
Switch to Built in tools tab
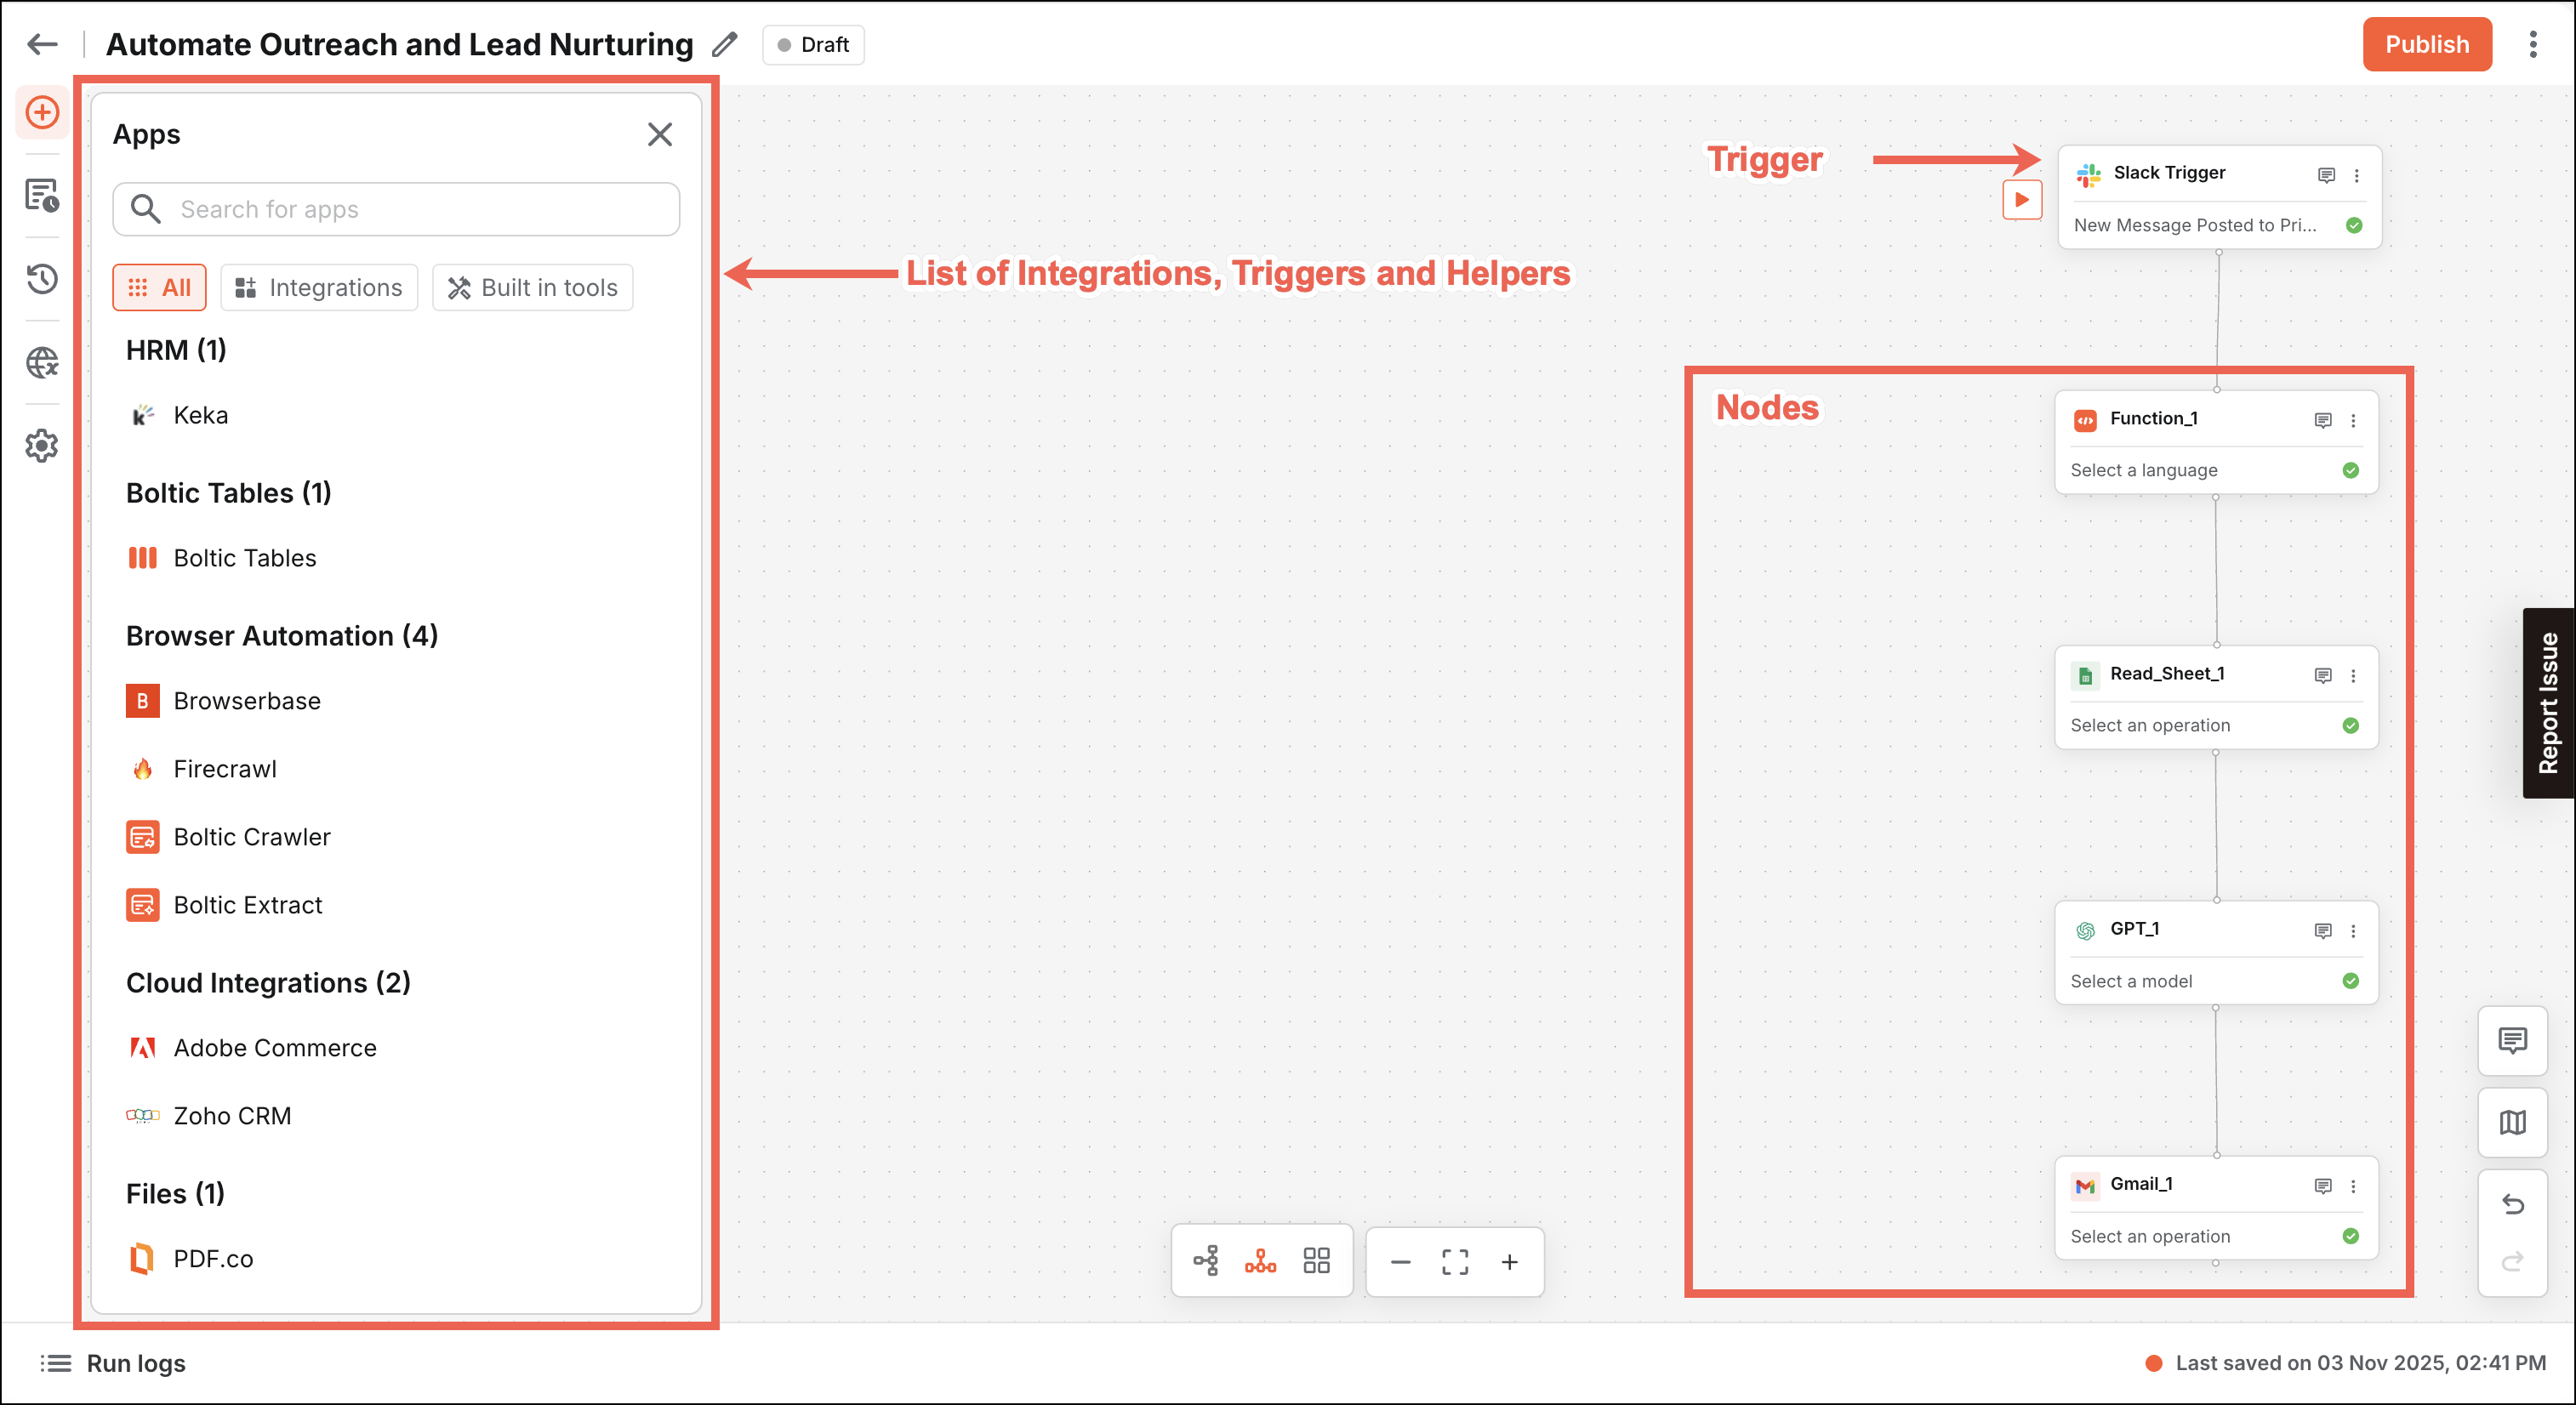click(533, 288)
